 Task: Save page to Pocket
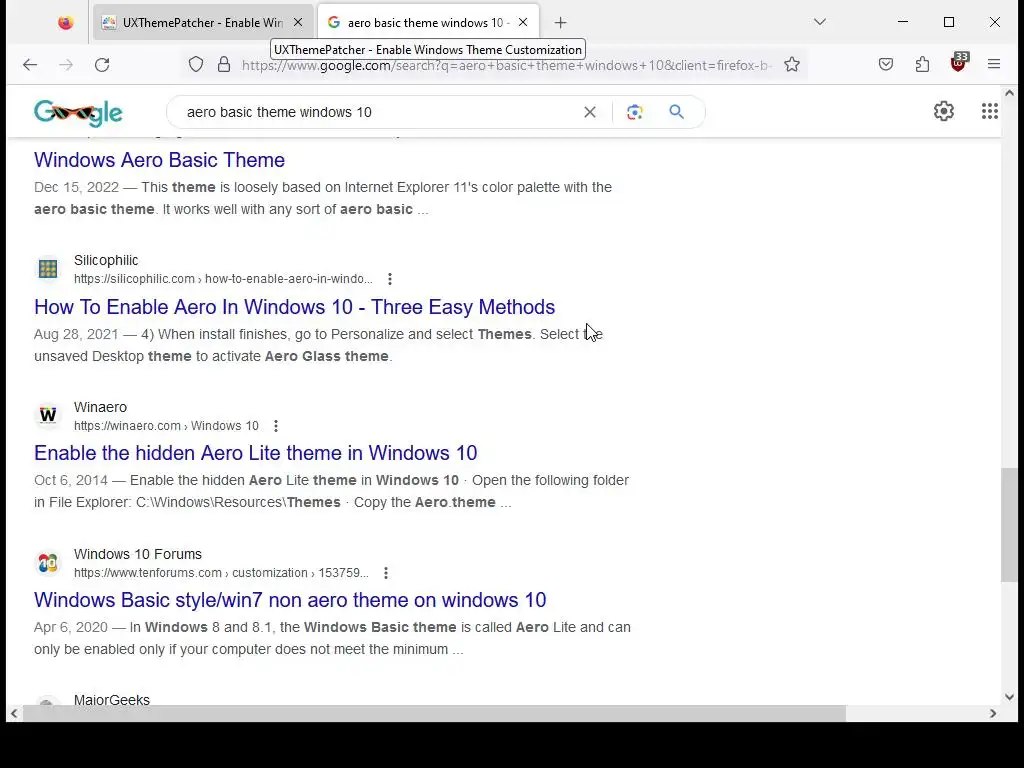[x=886, y=65]
